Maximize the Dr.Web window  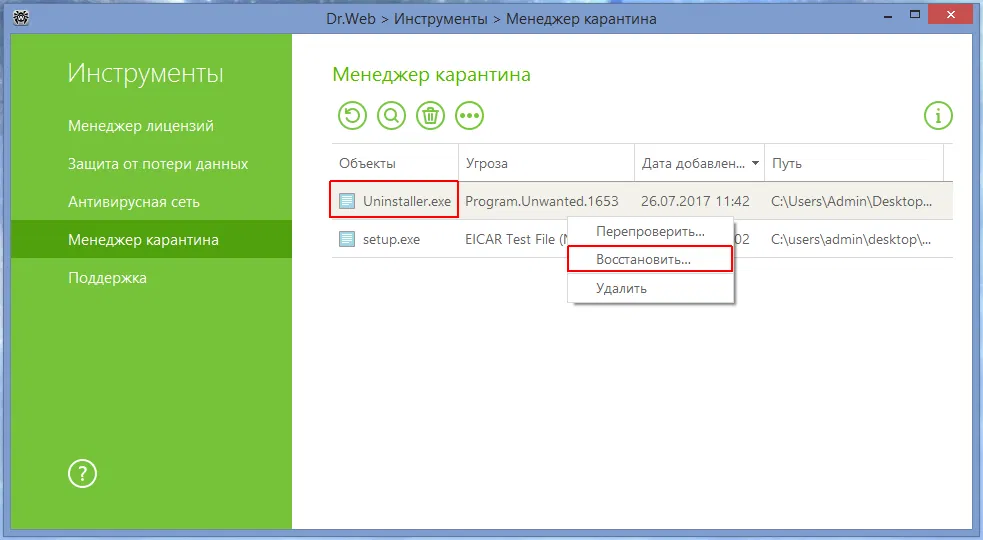pyautogui.click(x=915, y=14)
